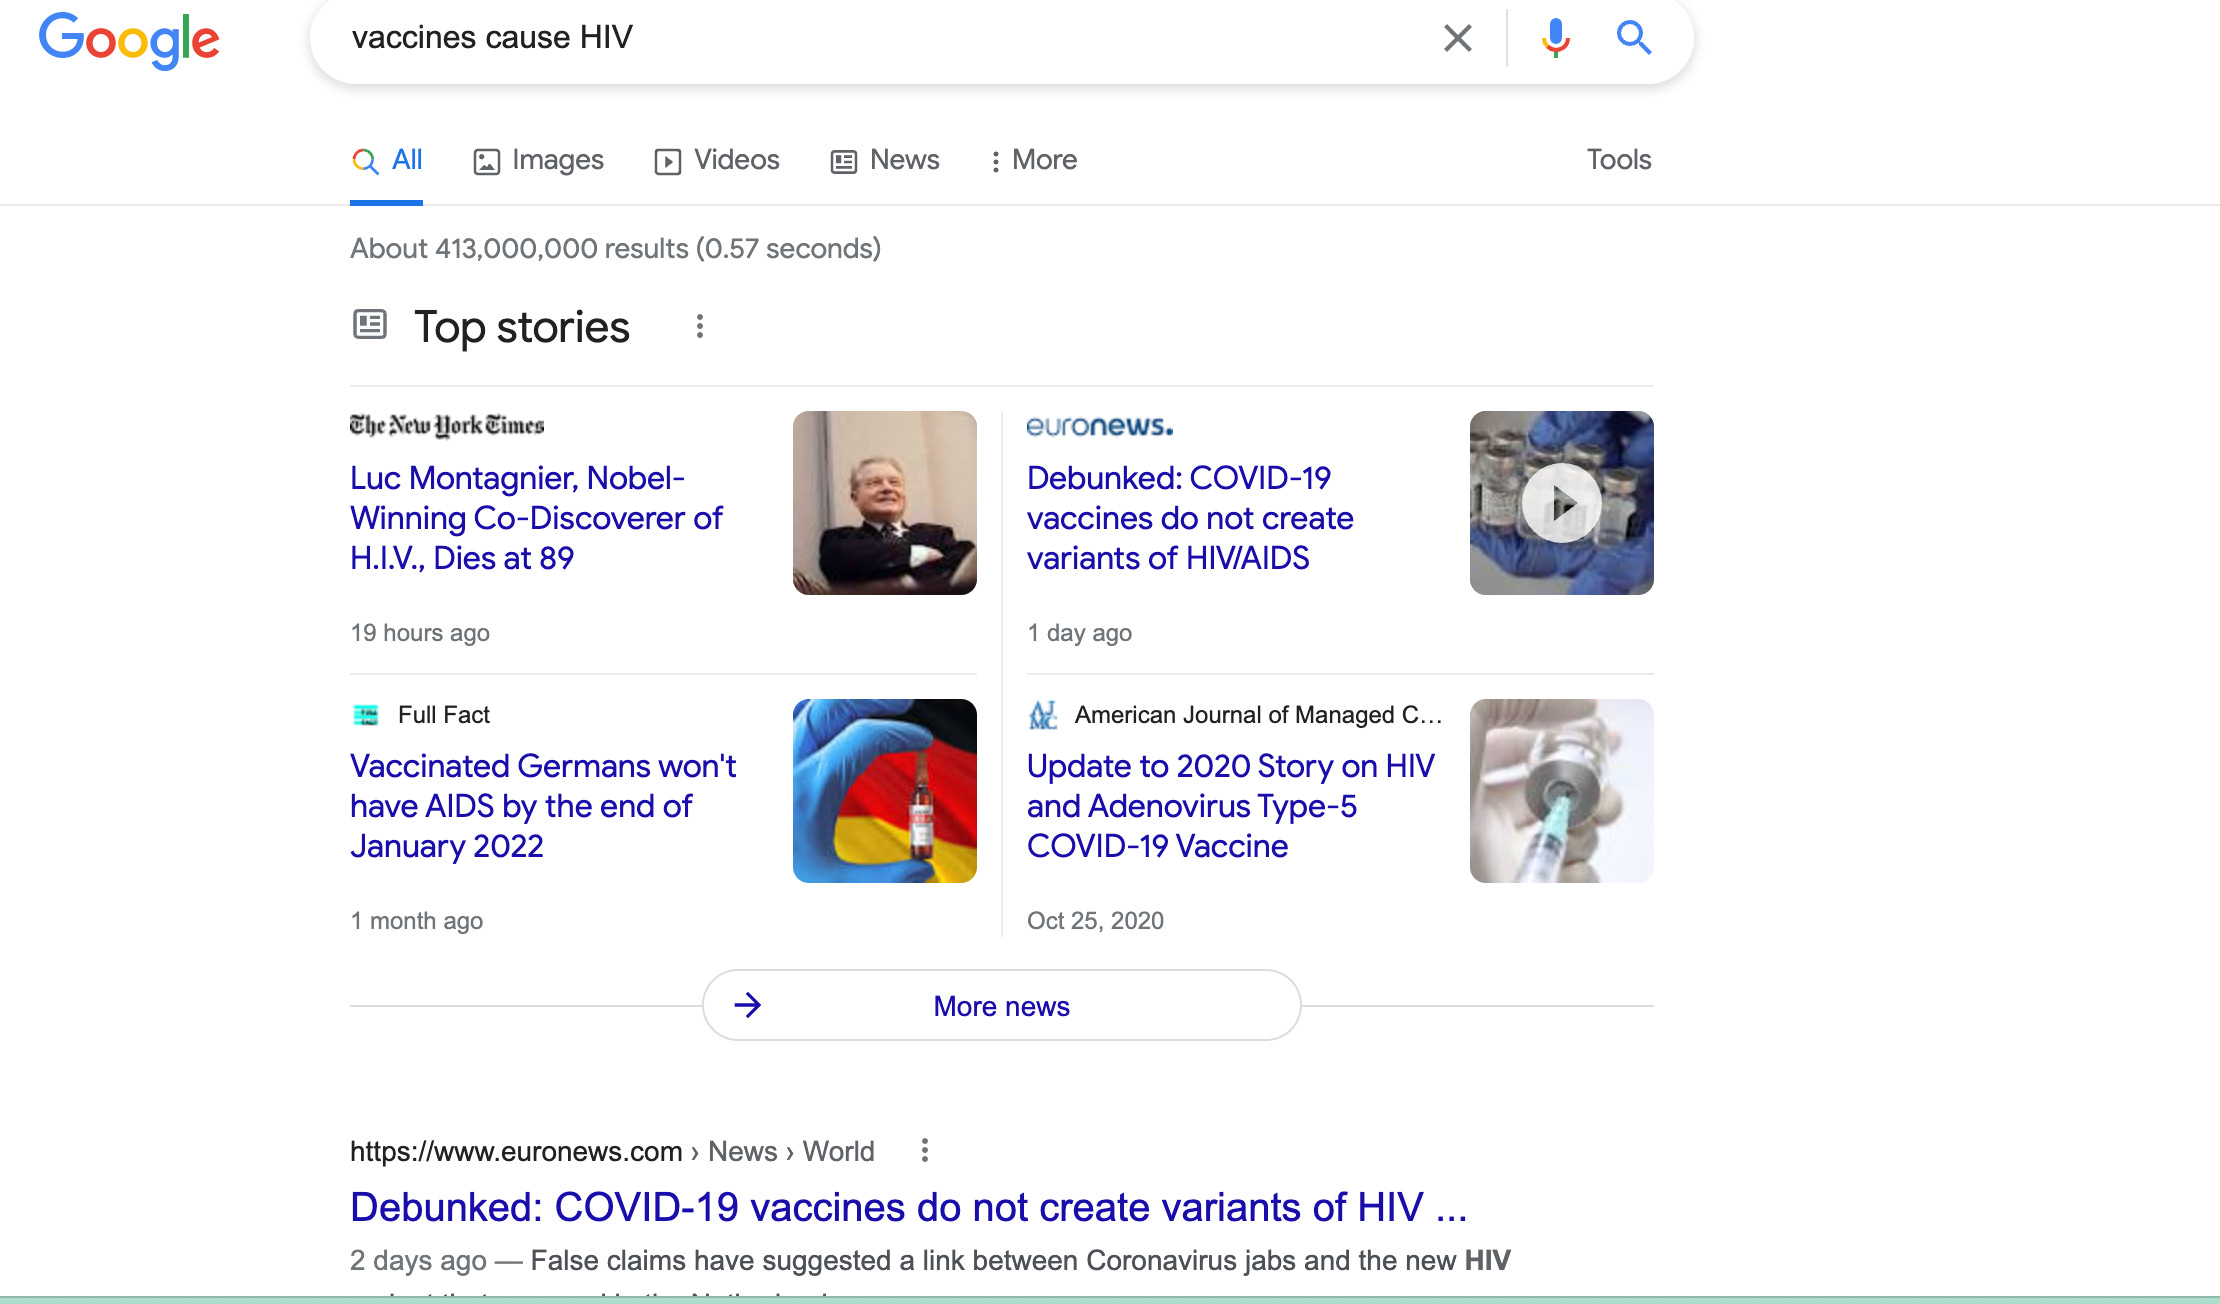
Task: Play the Euronews video thumbnail
Action: [x=1561, y=503]
